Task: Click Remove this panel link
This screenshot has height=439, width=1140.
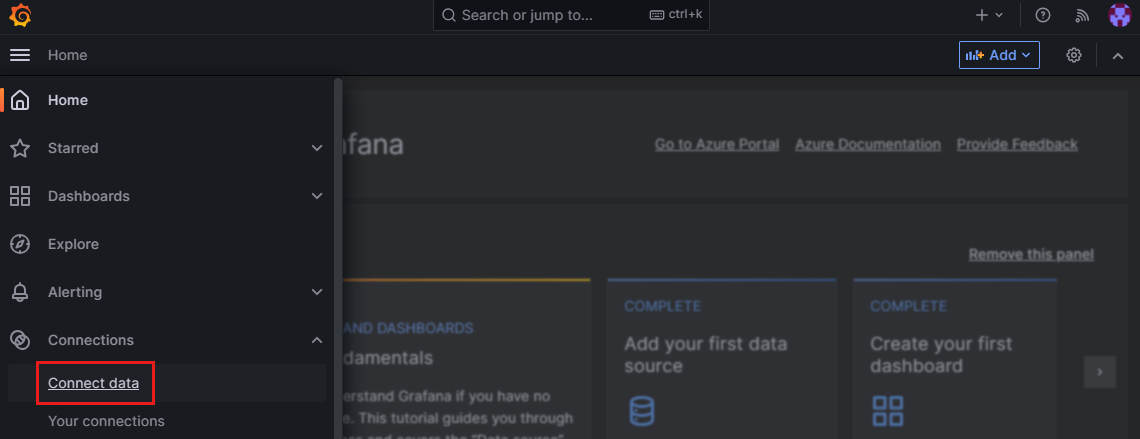Action: click(1031, 254)
